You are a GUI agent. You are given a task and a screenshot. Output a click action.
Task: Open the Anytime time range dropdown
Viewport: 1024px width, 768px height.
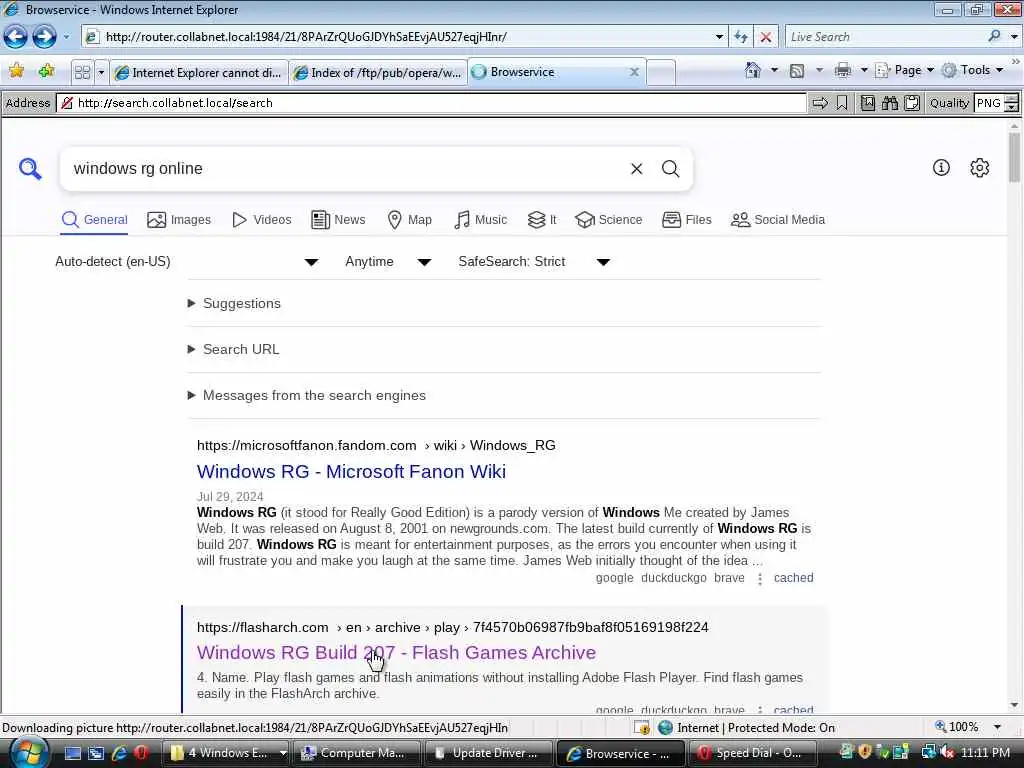coord(389,262)
